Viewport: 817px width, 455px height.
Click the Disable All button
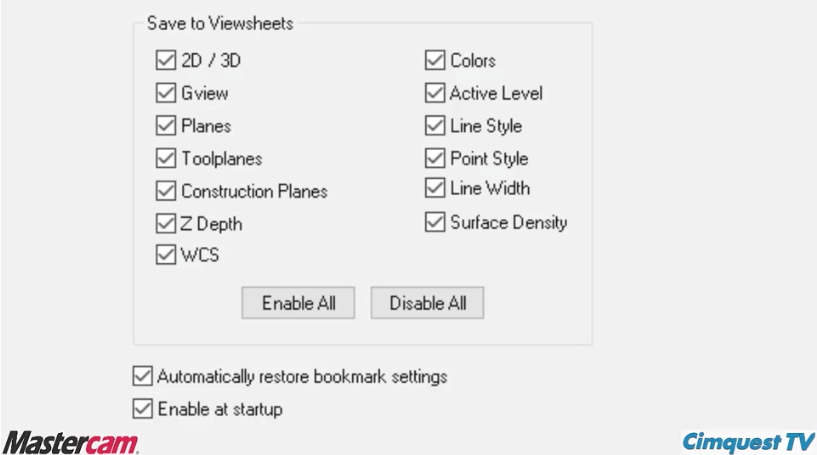(427, 303)
